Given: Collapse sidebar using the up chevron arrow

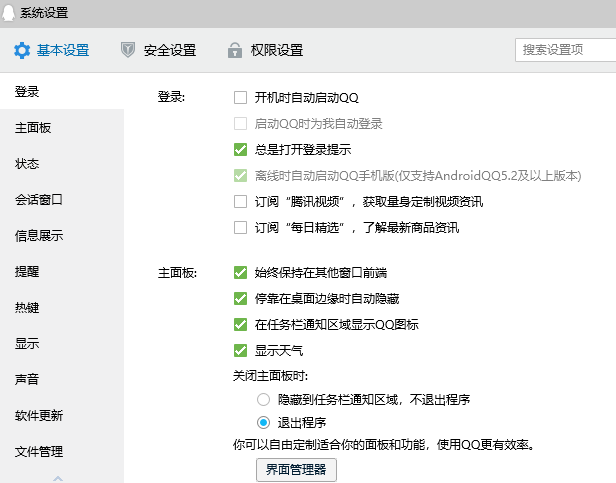Looking at the screenshot, I should point(58,478).
